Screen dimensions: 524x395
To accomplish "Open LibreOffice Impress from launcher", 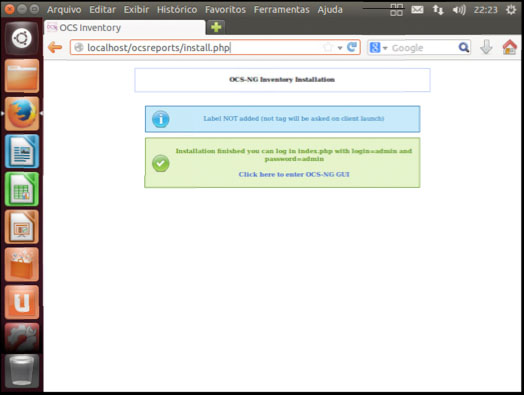I will point(22,227).
